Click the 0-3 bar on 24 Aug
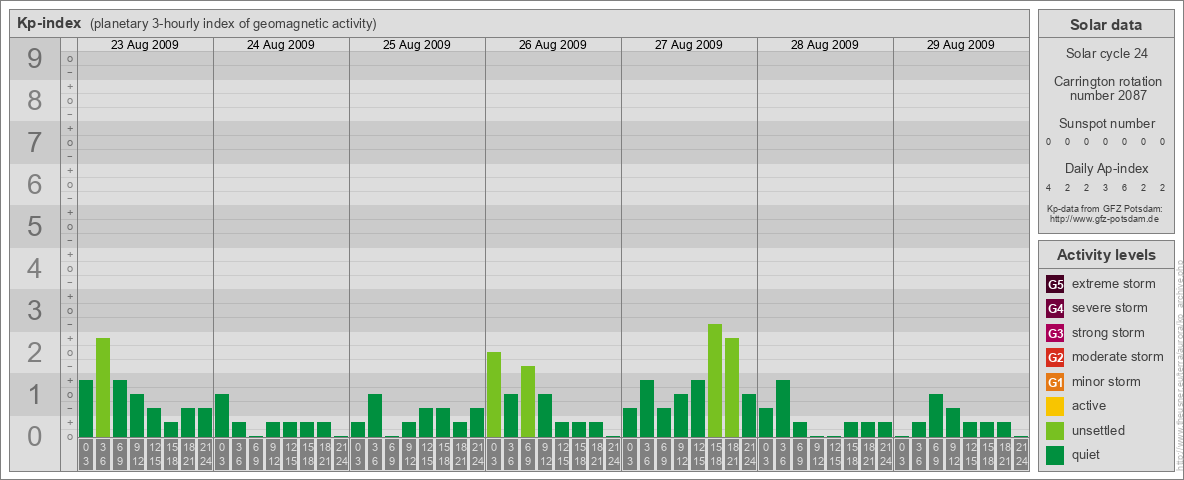 (222, 416)
